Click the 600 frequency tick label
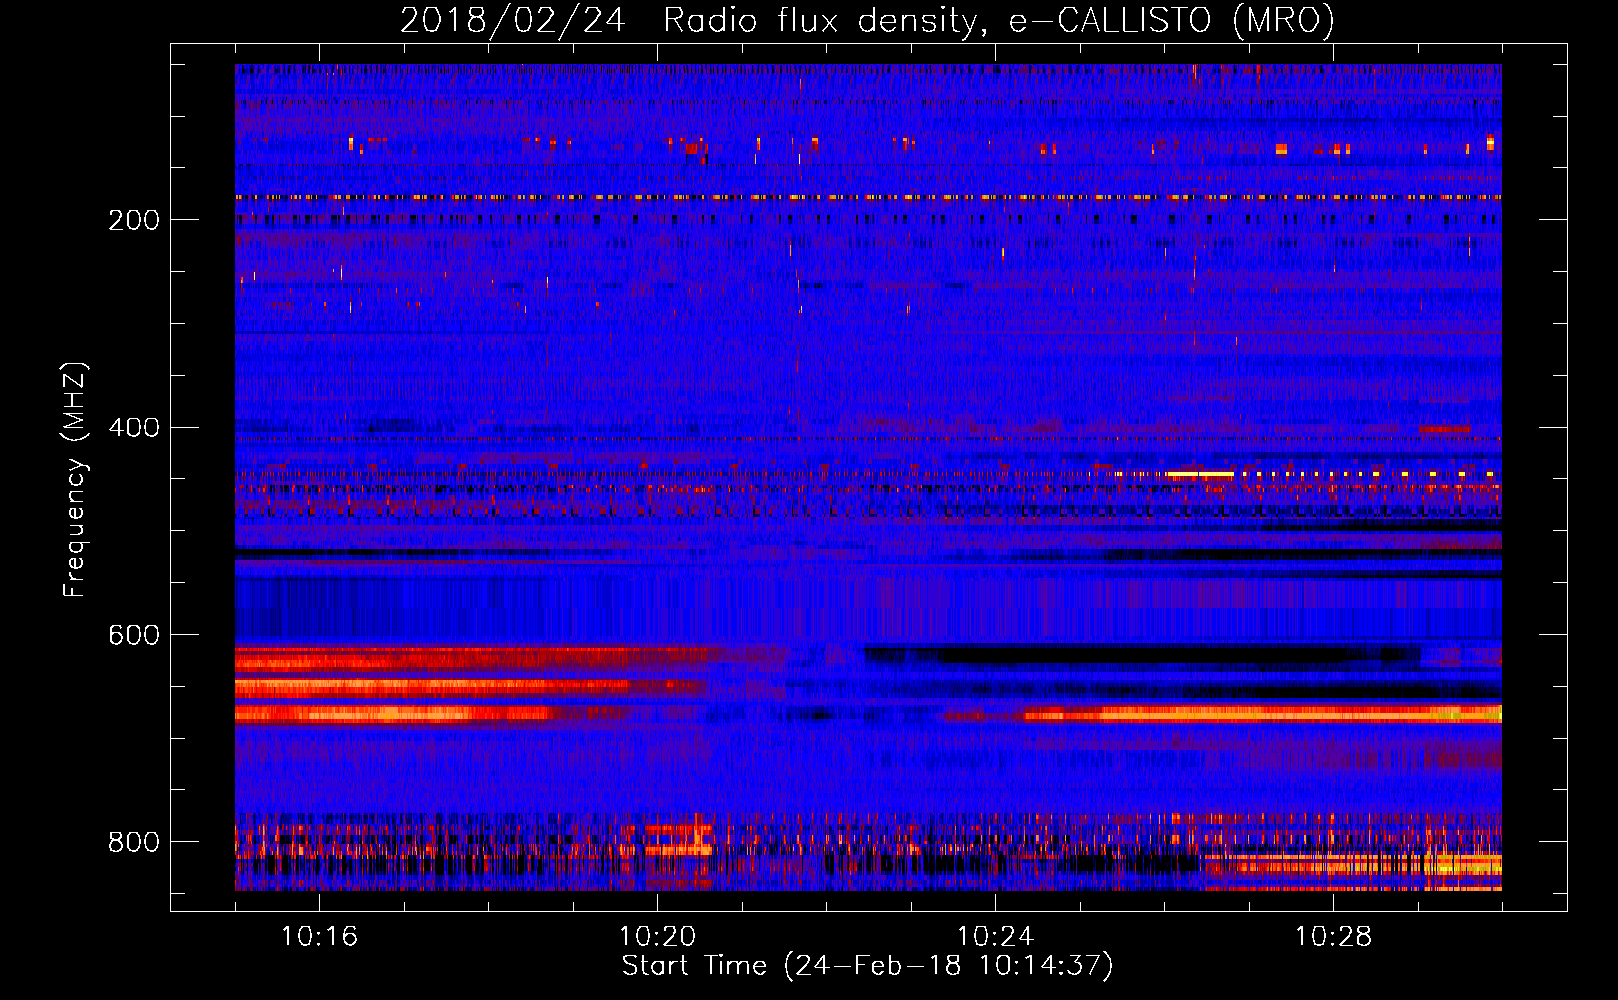The image size is (1618, 1000). point(134,635)
